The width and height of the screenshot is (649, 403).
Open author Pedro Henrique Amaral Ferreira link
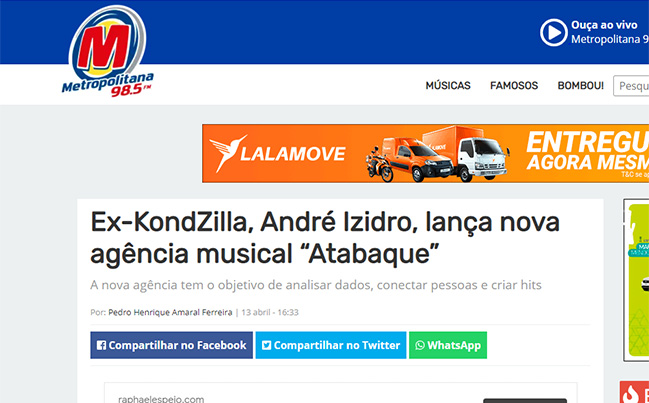tap(170, 312)
